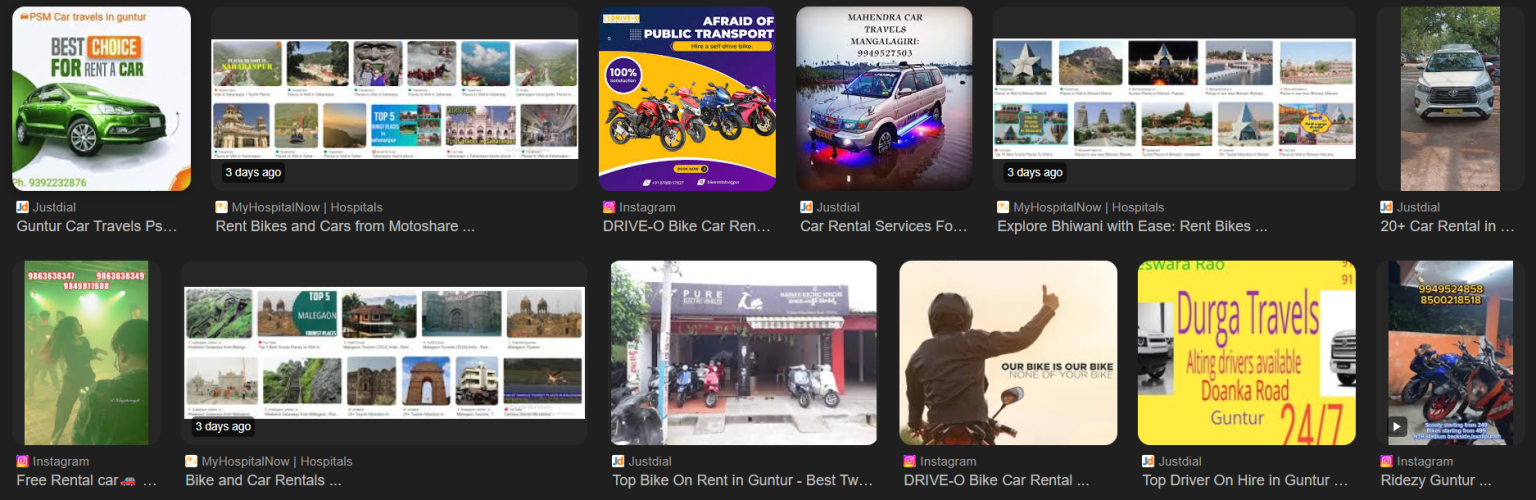Click 'Justdial' source name under white Toyota photo
Screen dimensions: 1536x500
1419,207
